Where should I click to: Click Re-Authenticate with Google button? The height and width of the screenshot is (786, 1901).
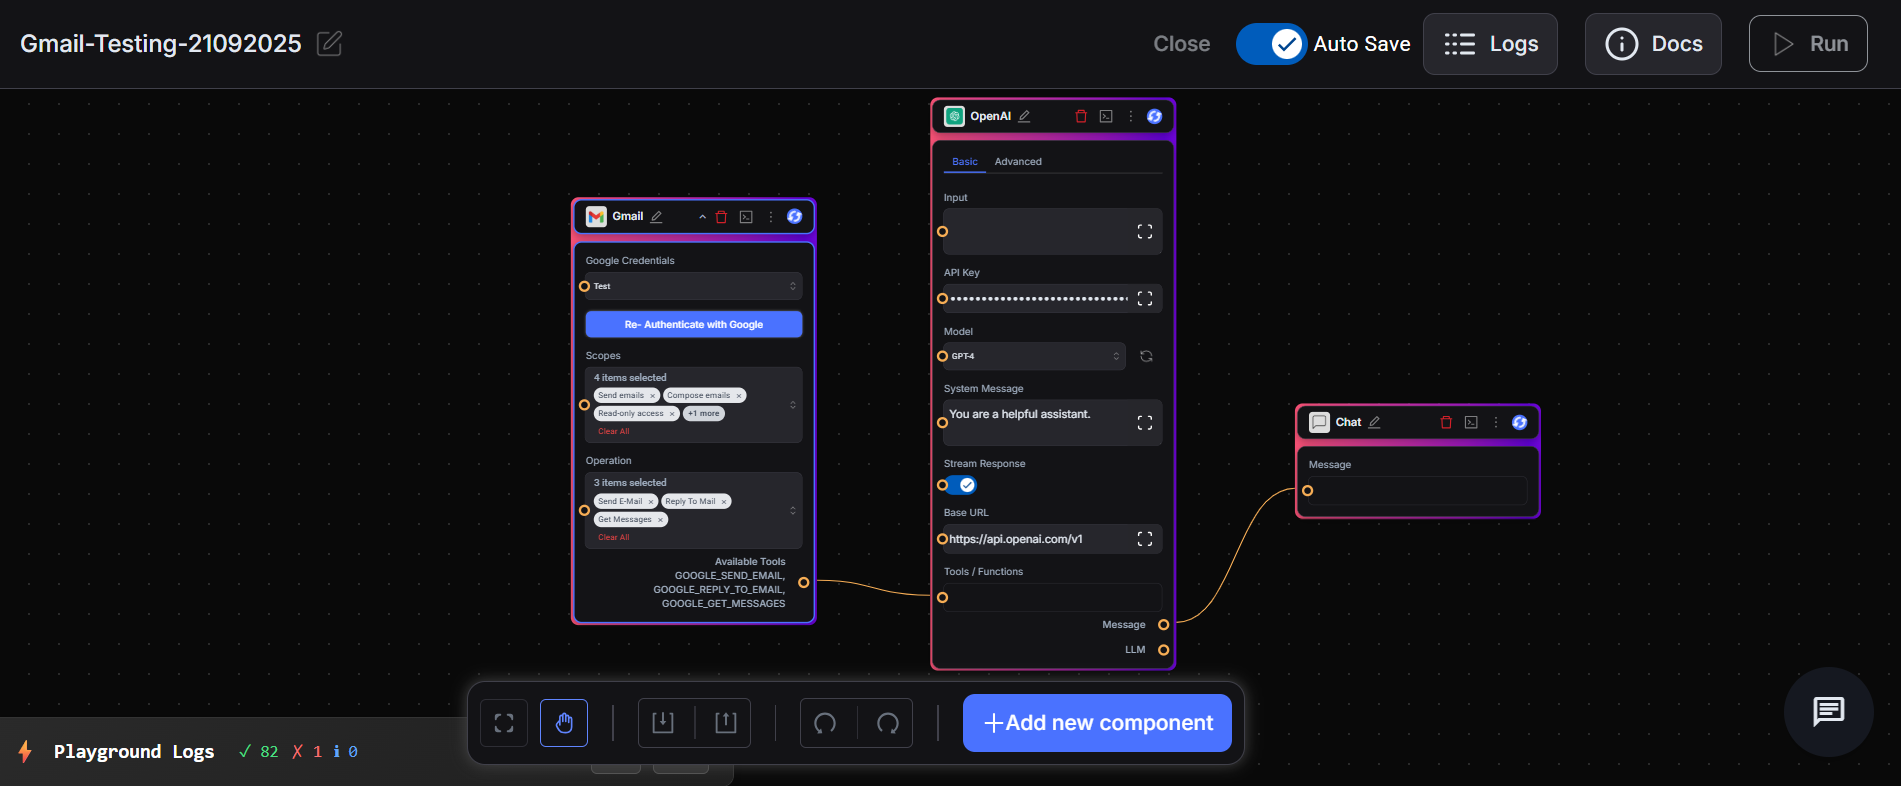click(693, 325)
